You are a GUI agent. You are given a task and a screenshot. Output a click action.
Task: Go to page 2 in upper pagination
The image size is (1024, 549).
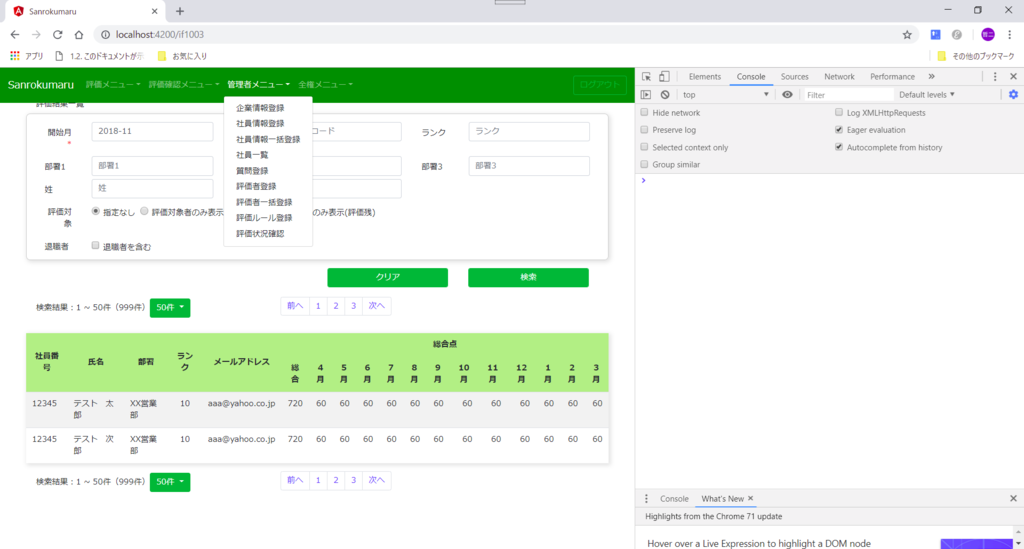336,306
